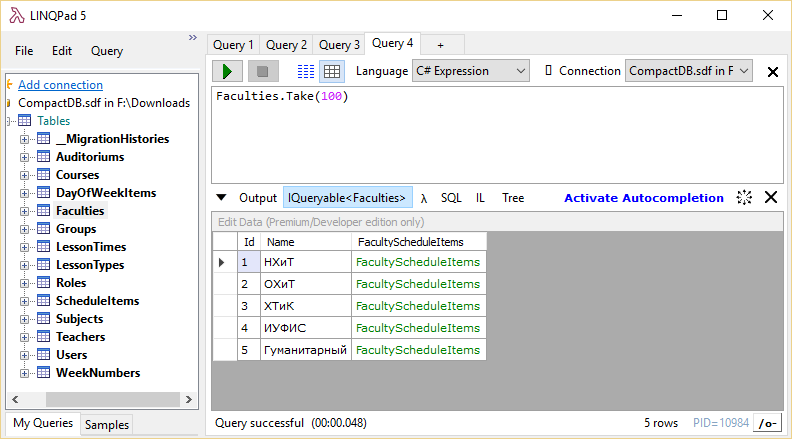Click the Courses table icon
Image resolution: width=792 pixels, height=439 pixels.
[43, 175]
